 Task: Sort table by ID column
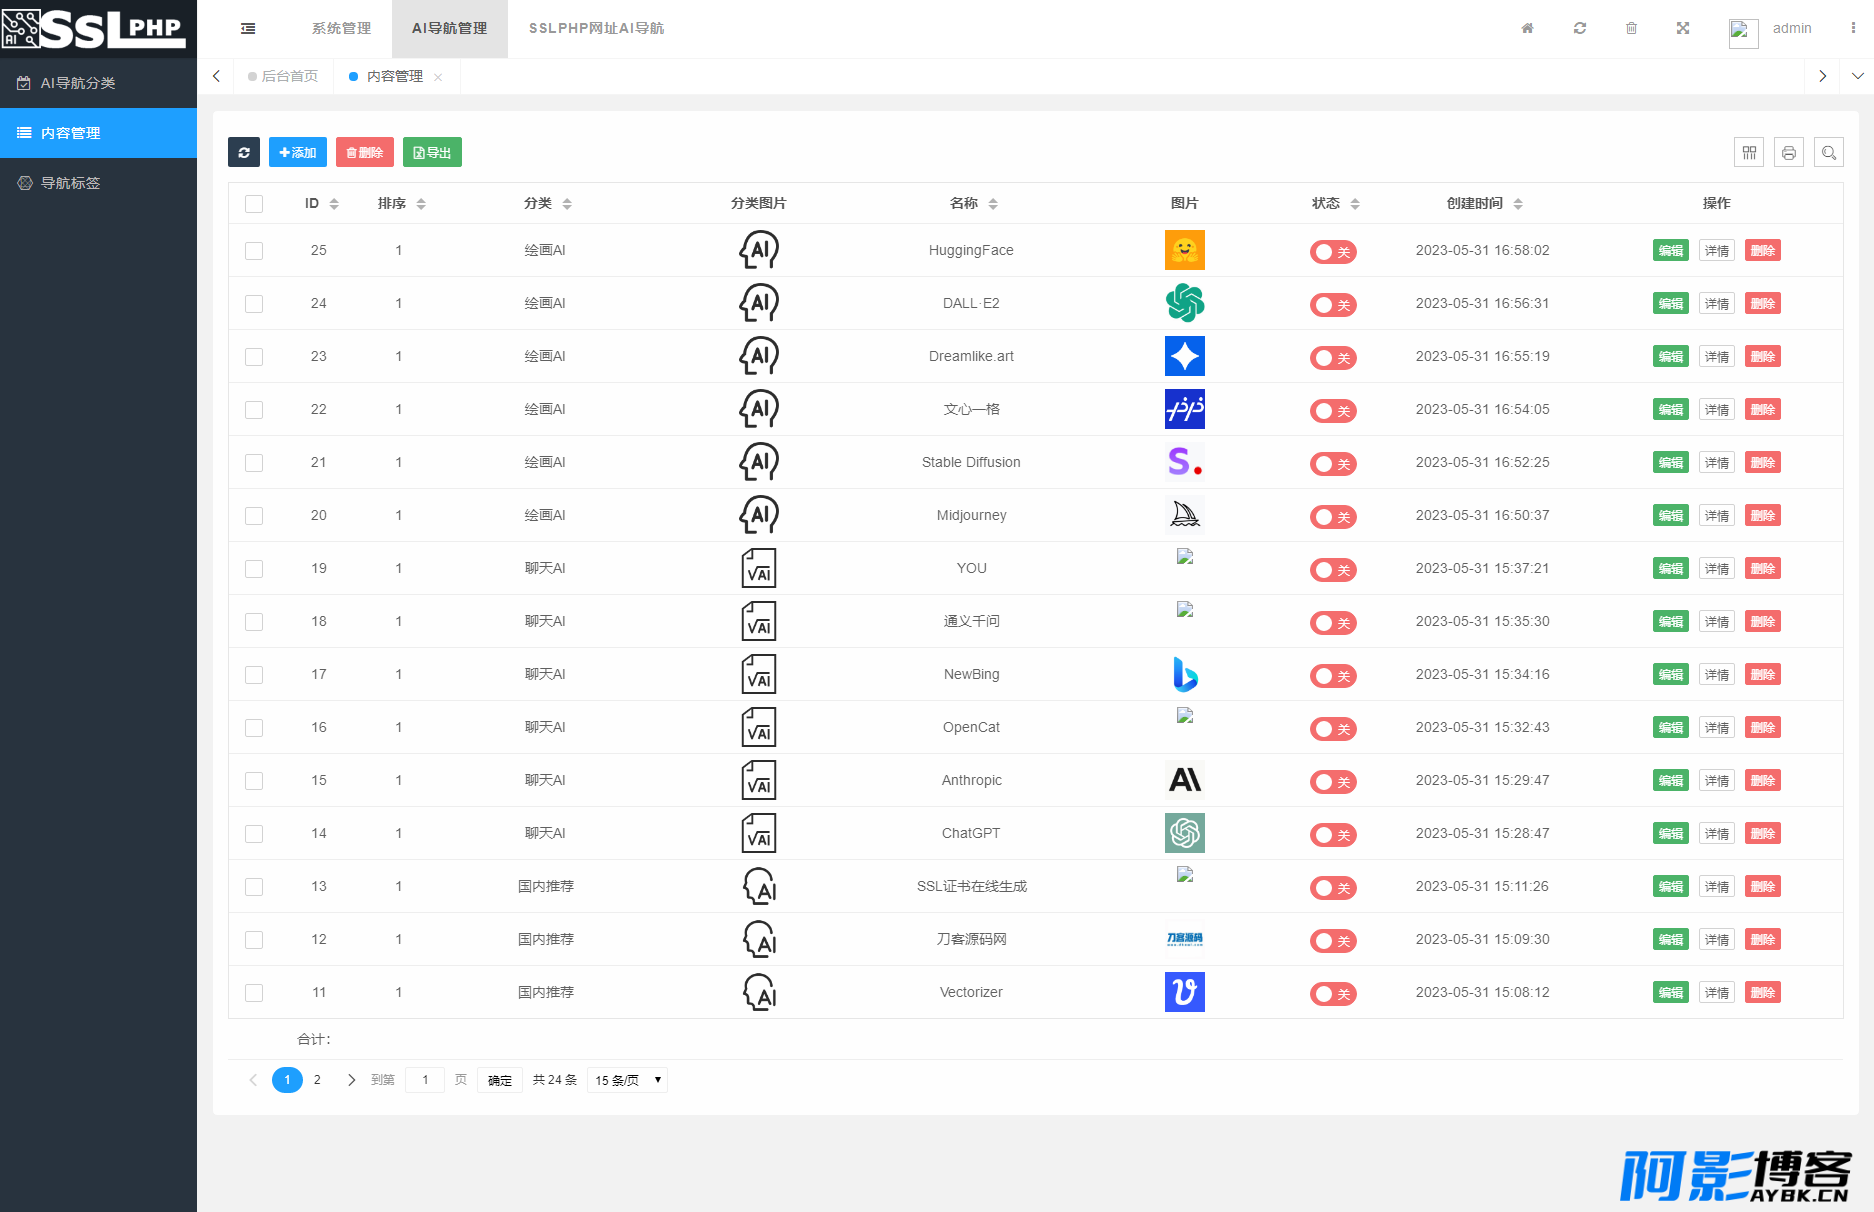click(334, 204)
